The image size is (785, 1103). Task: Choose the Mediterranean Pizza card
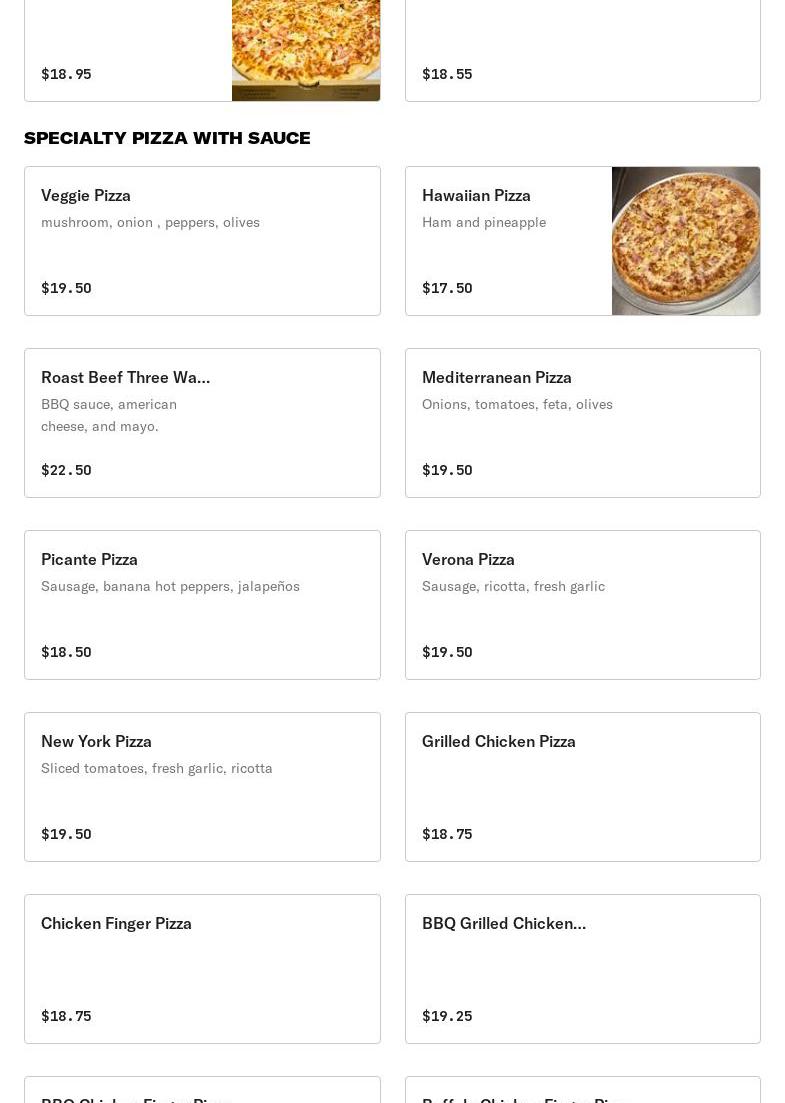pyautogui.click(x=582, y=423)
